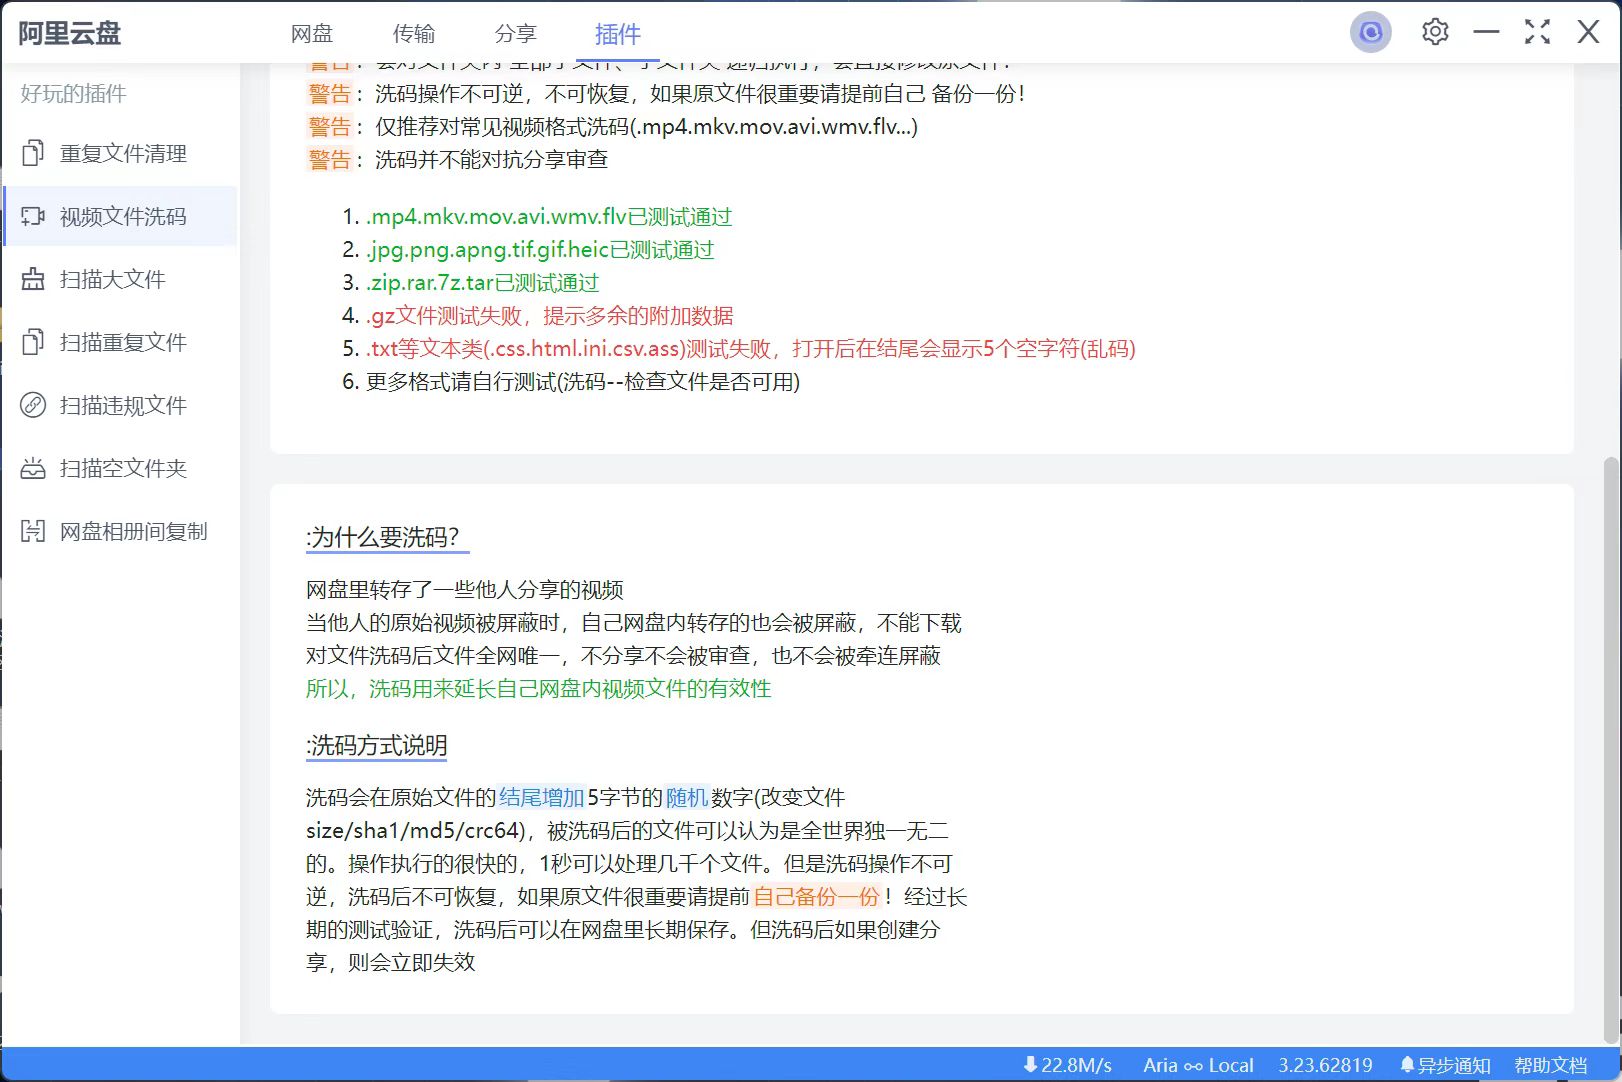Click the 网盘相册间复制 sidebar icon
The image size is (1622, 1082).
click(33, 531)
